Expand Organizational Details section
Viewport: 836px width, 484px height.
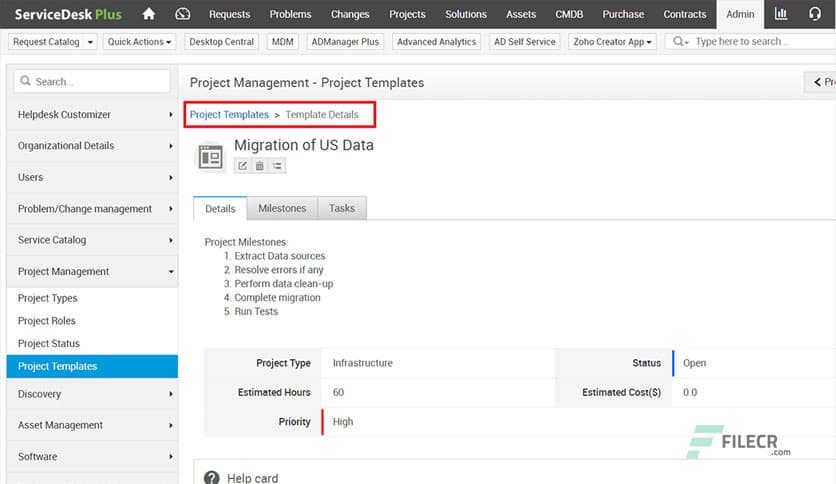pyautogui.click(x=92, y=146)
